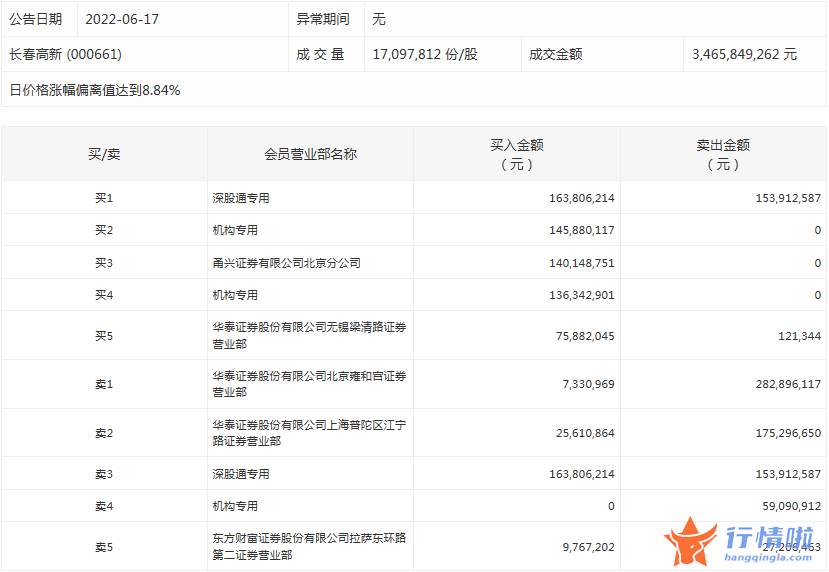Select buy amount 145,880,117

pyautogui.click(x=582, y=230)
